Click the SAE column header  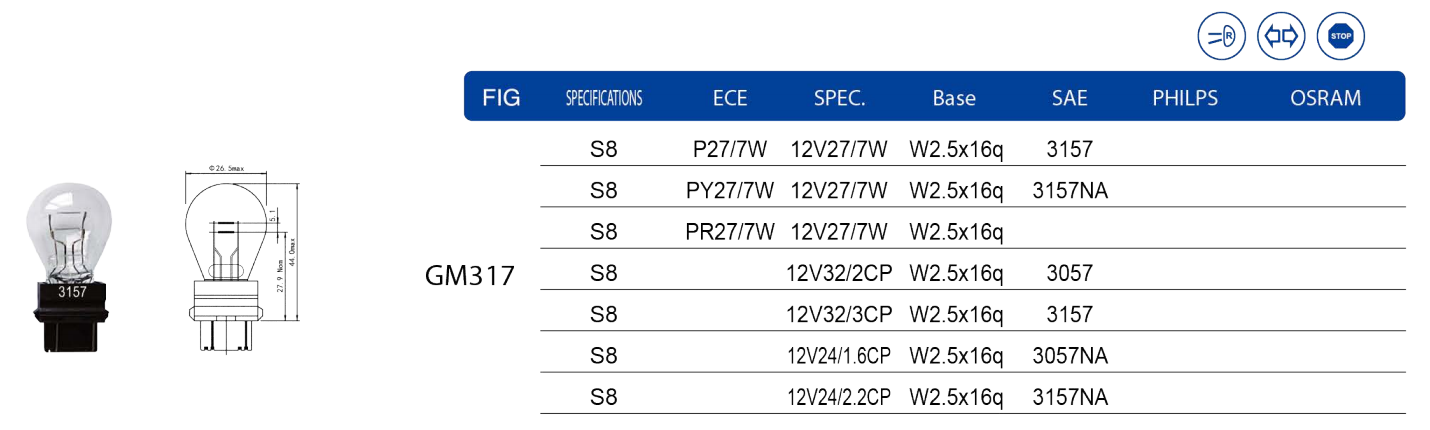[x=1069, y=98]
